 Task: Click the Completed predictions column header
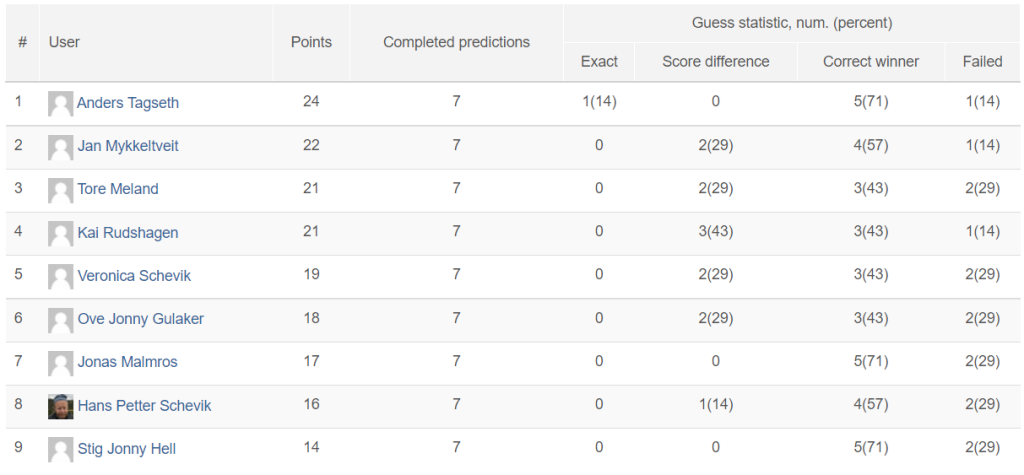(x=456, y=42)
